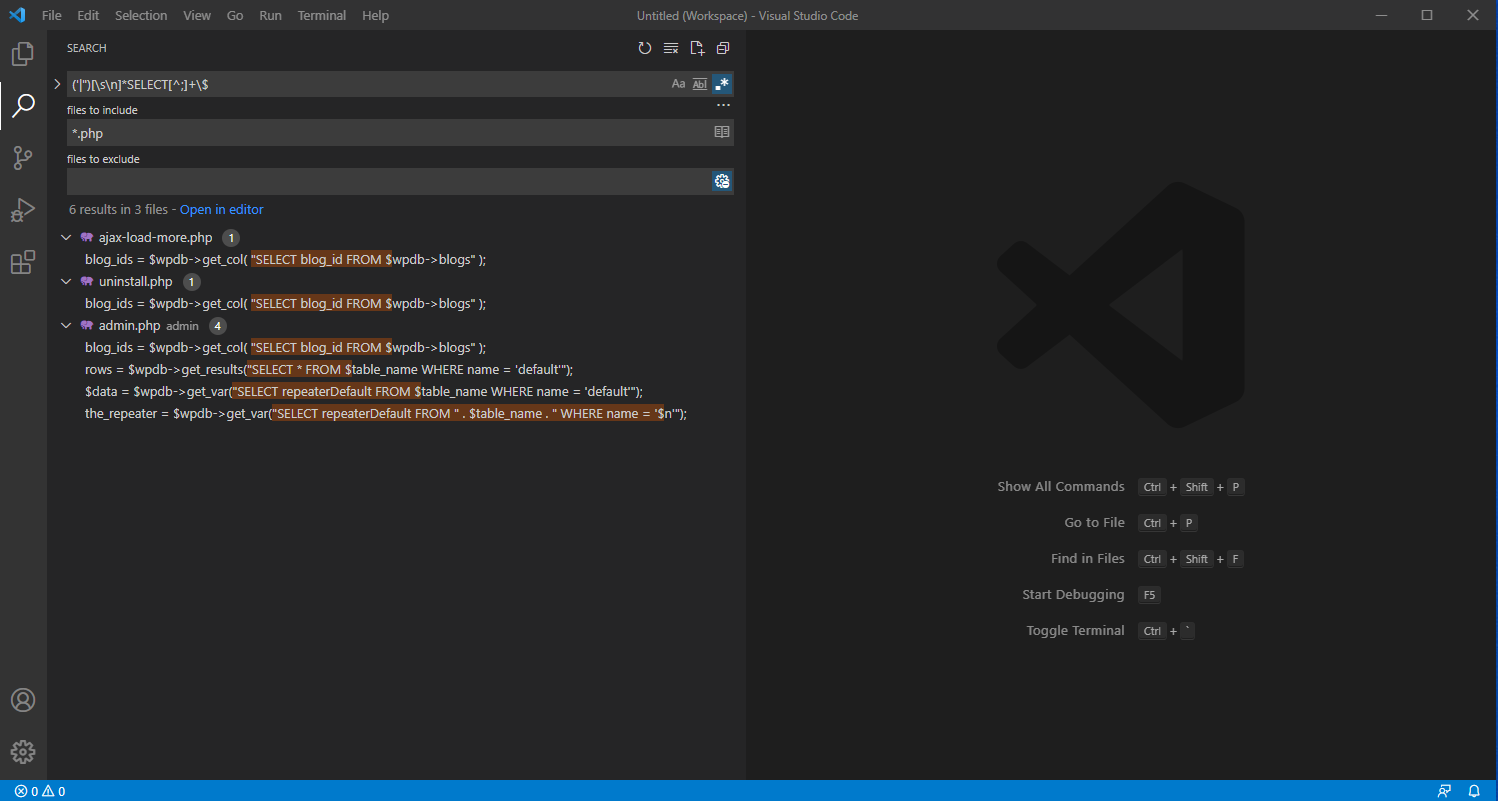Image resolution: width=1498 pixels, height=801 pixels.
Task: Open a new search editor
Action: coord(697,48)
